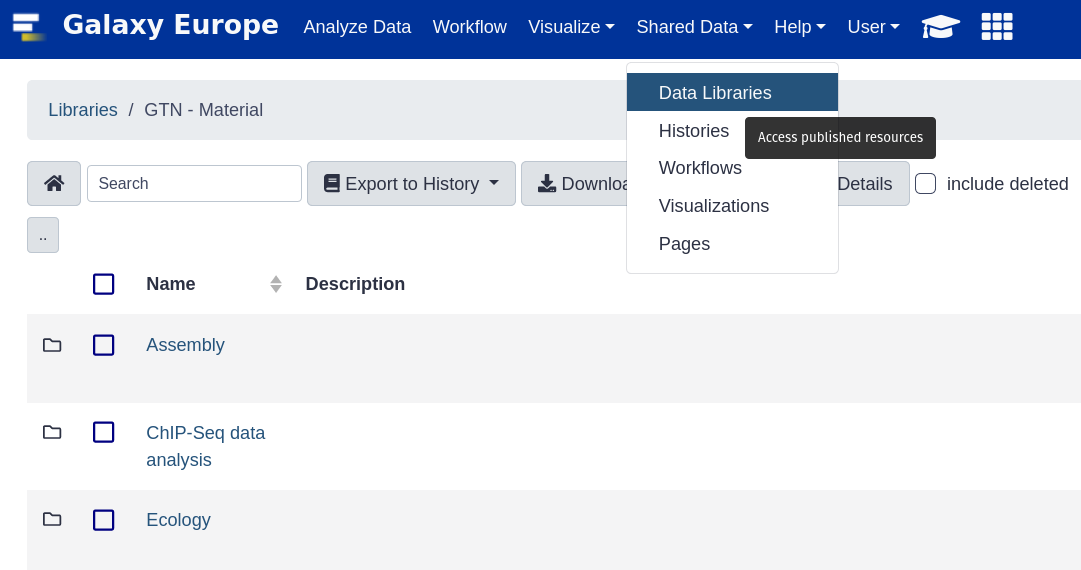
Task: Focus the Search input field
Action: click(194, 183)
